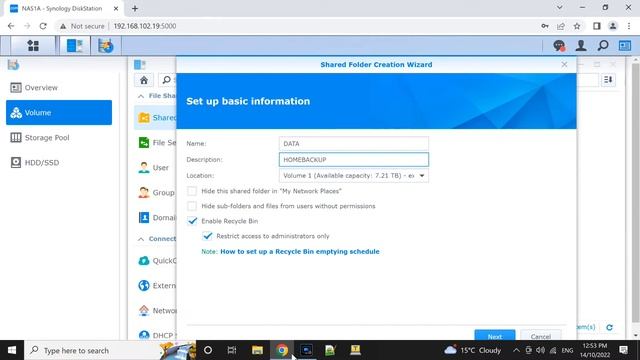The width and height of the screenshot is (640, 360).
Task: Cancel the Shared Folder Creation Wizard
Action: [541, 335]
